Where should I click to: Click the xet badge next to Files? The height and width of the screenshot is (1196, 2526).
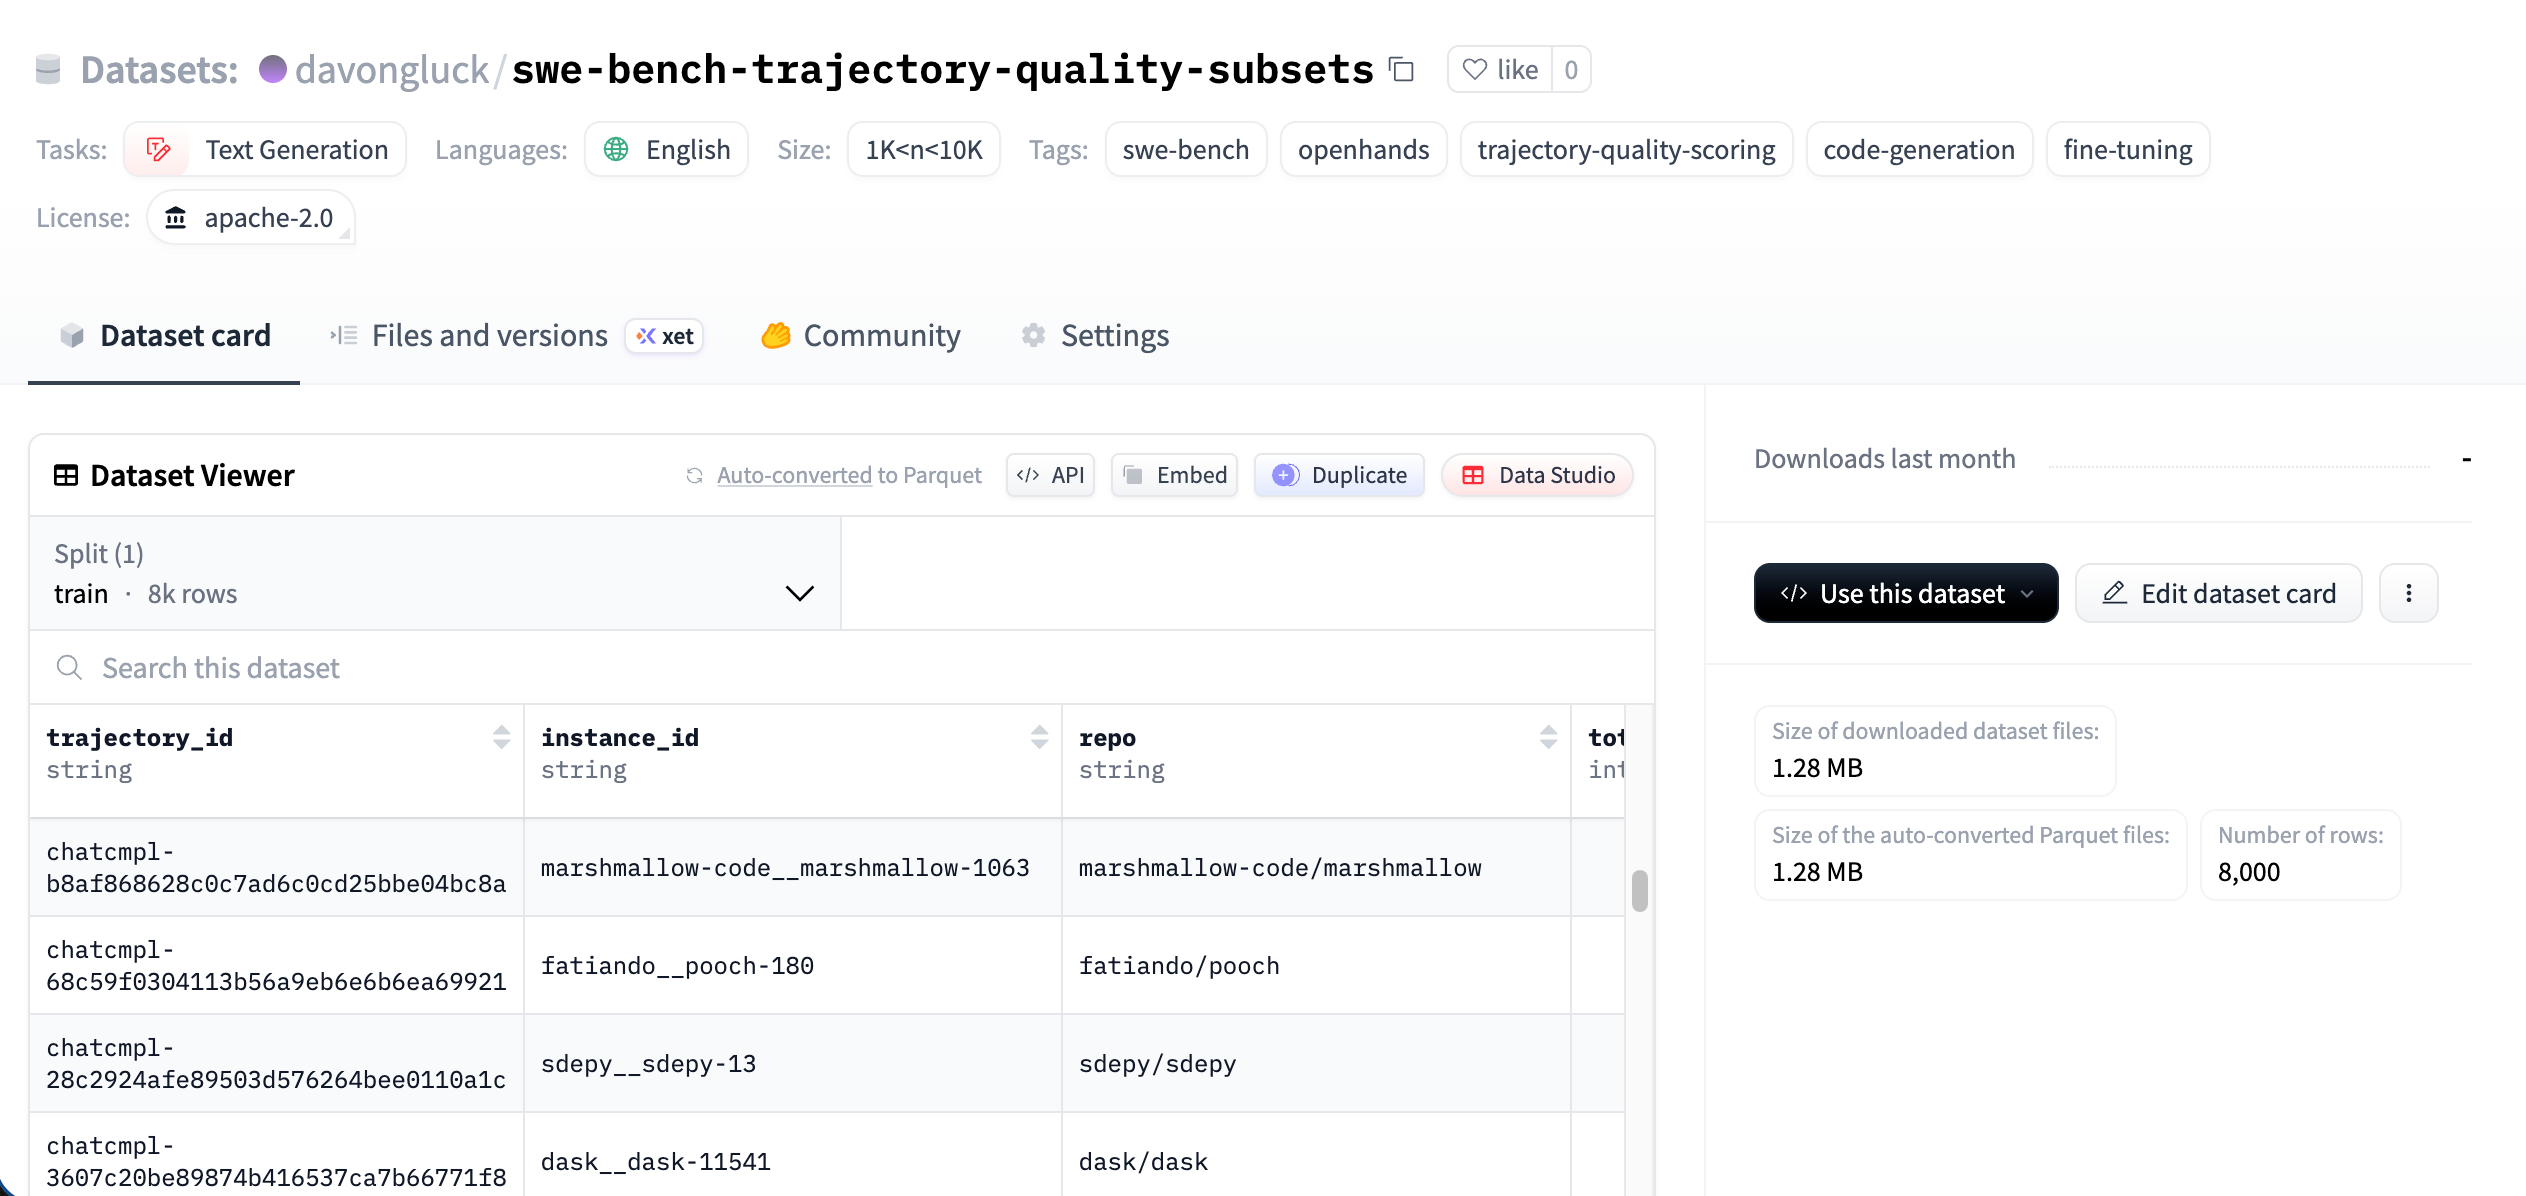coord(665,336)
